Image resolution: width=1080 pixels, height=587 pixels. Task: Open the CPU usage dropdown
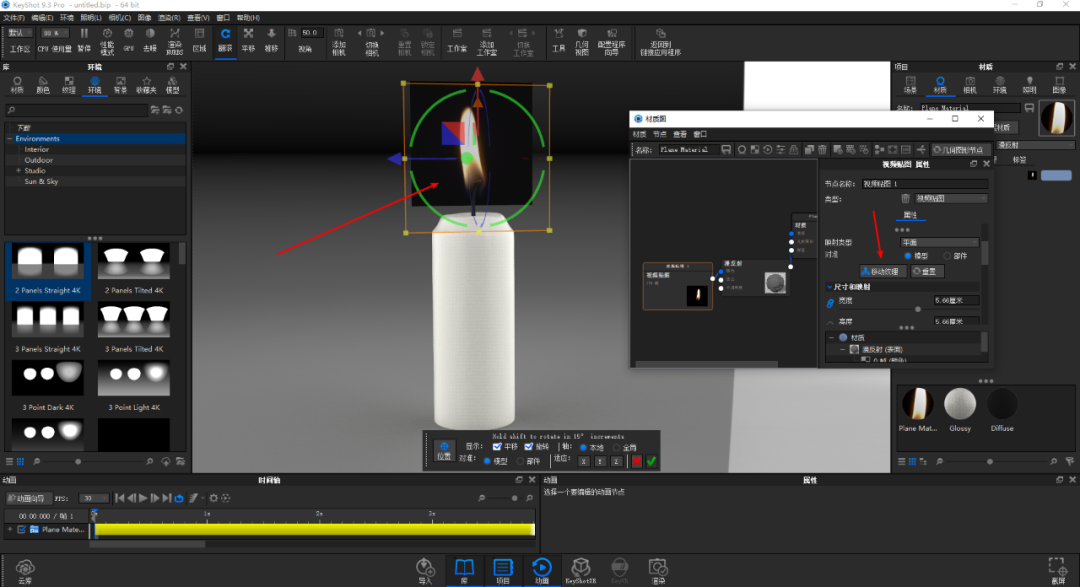(54, 33)
